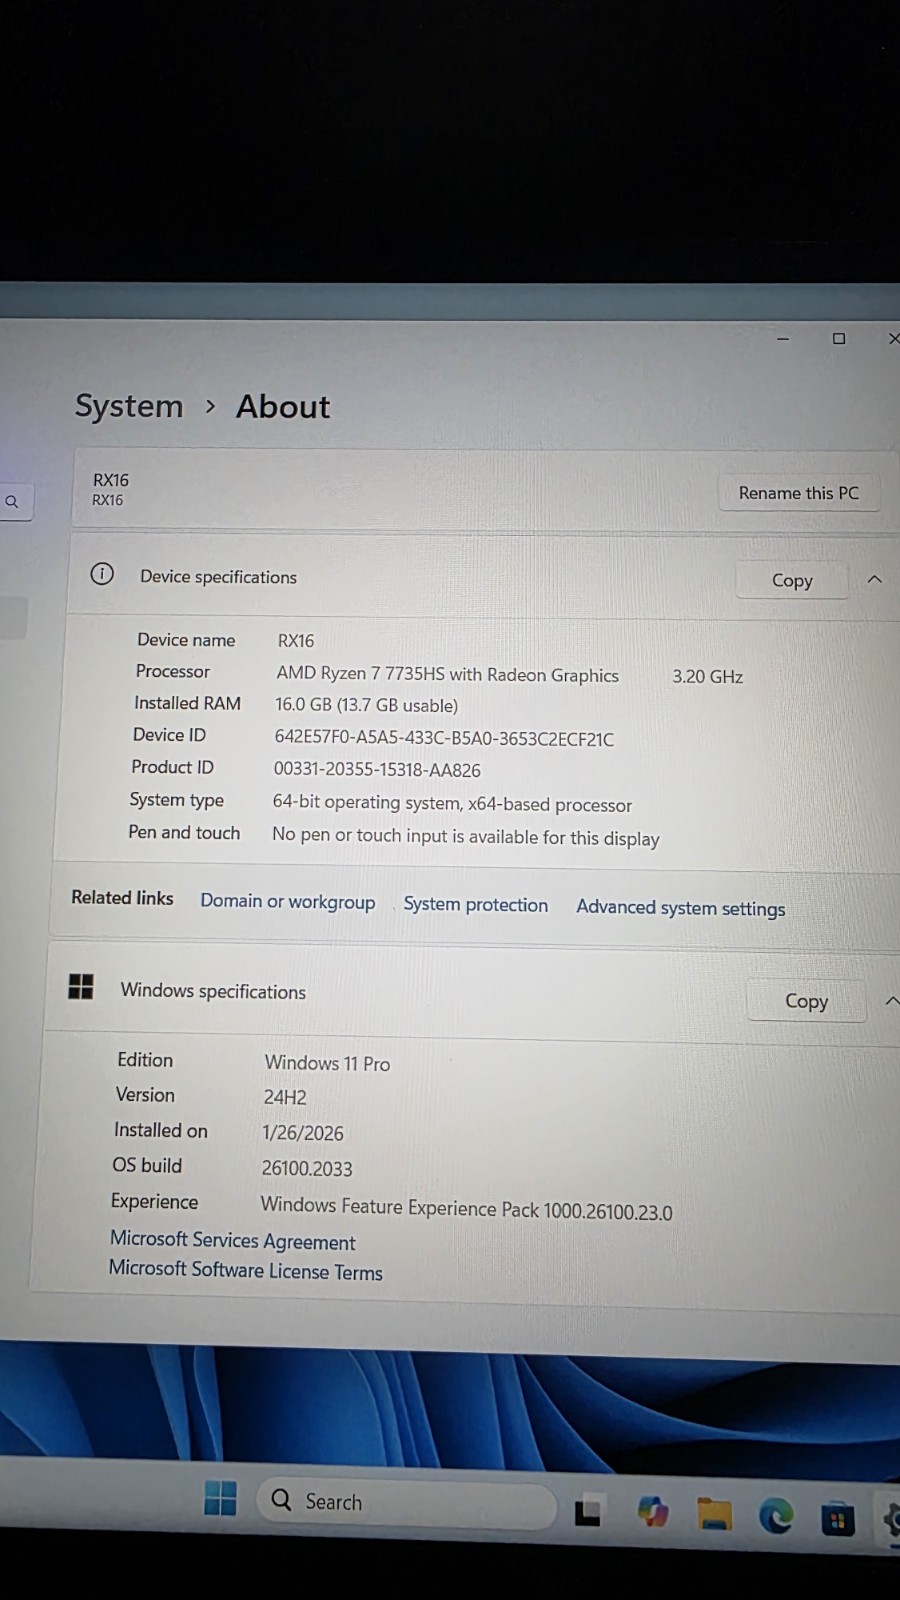Collapse the Windows specifications section
The height and width of the screenshot is (1600, 900).
point(891,1001)
